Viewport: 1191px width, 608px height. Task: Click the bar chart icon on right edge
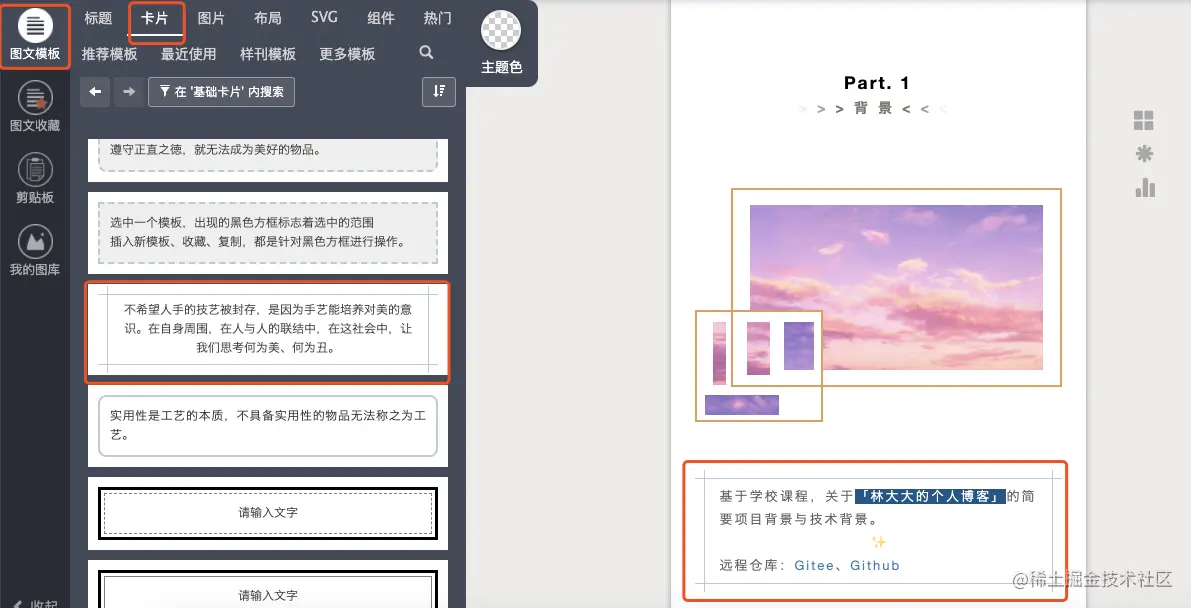1145,188
